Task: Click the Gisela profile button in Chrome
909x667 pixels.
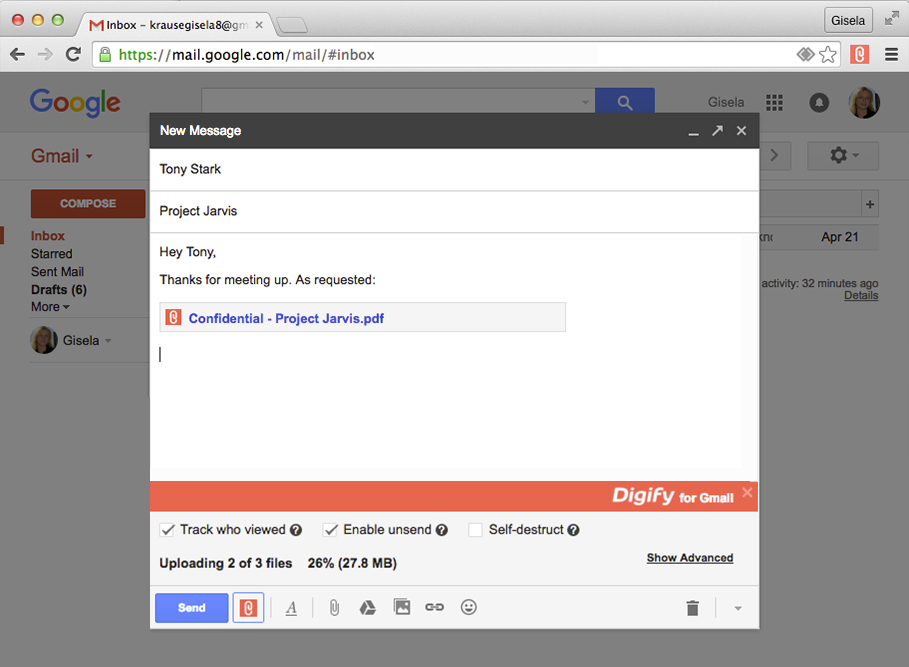Action: pos(848,20)
